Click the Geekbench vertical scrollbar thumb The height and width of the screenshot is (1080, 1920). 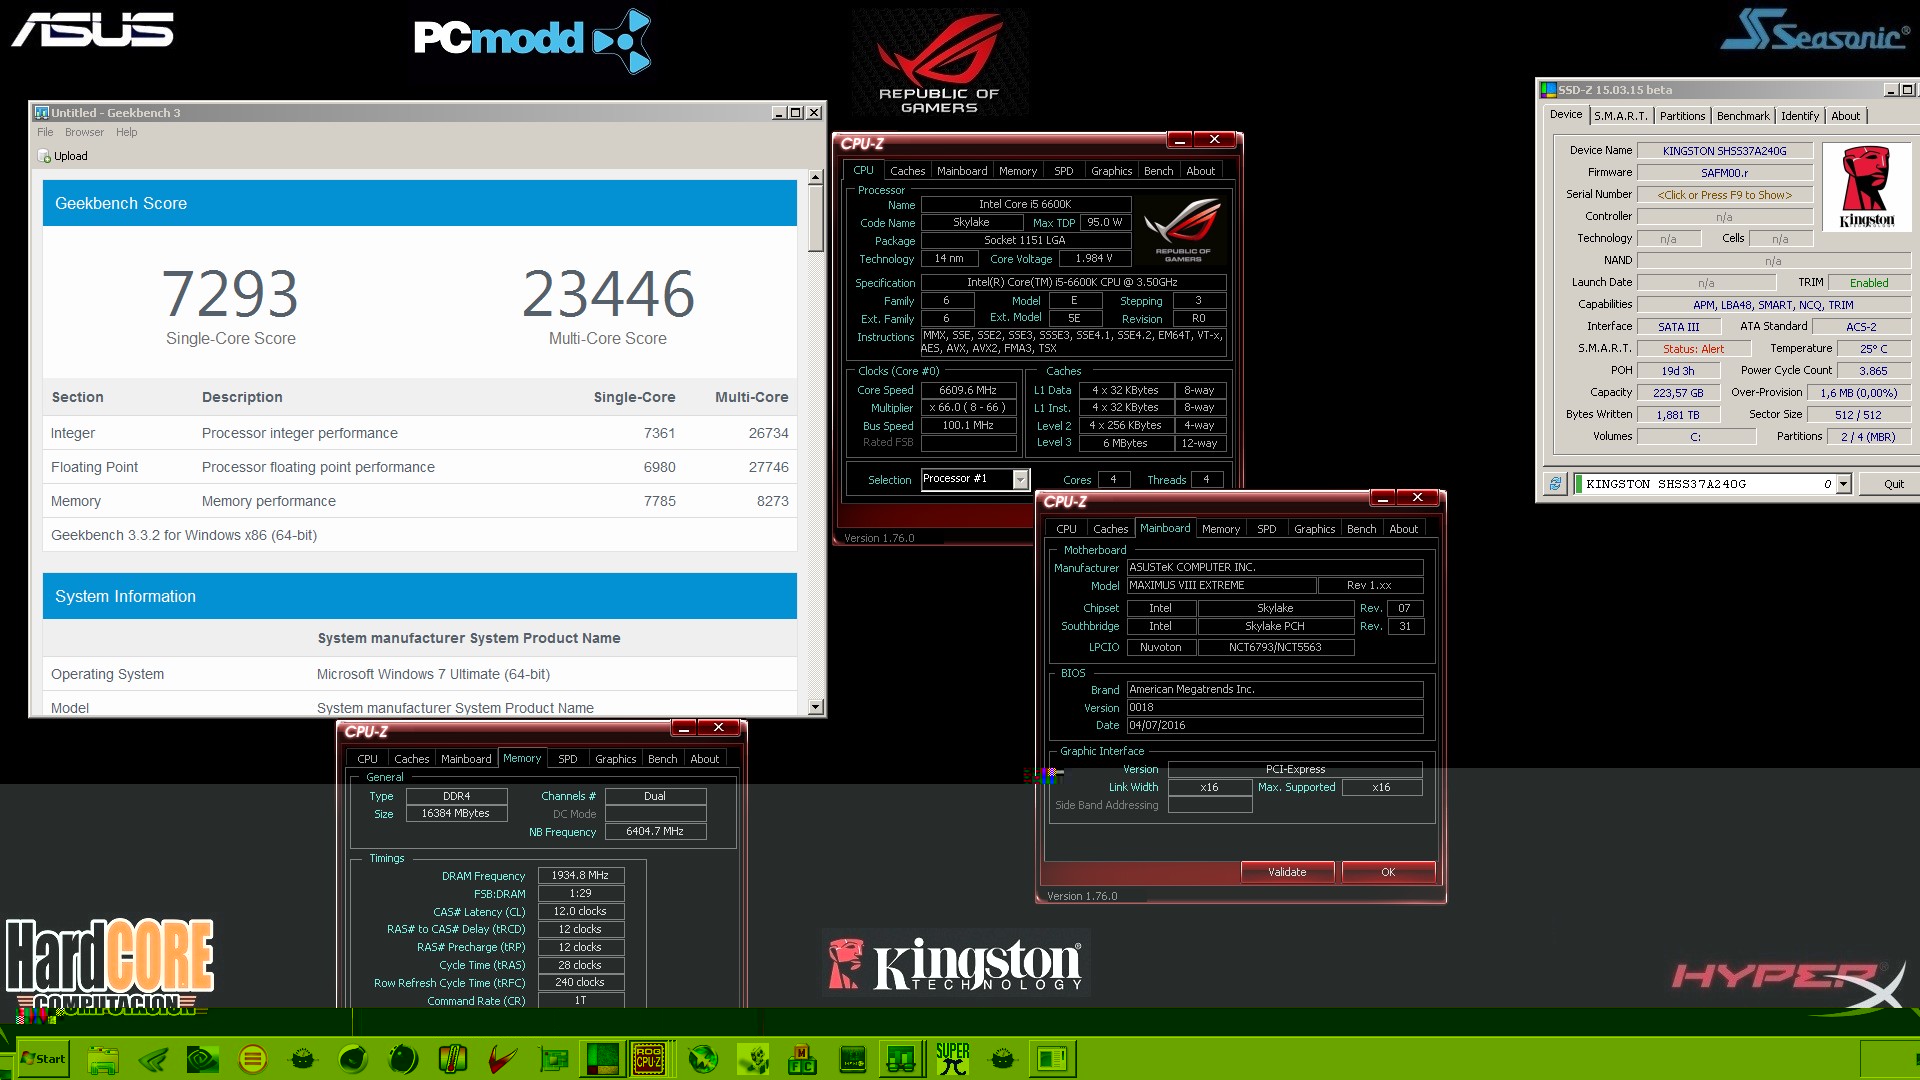click(815, 218)
